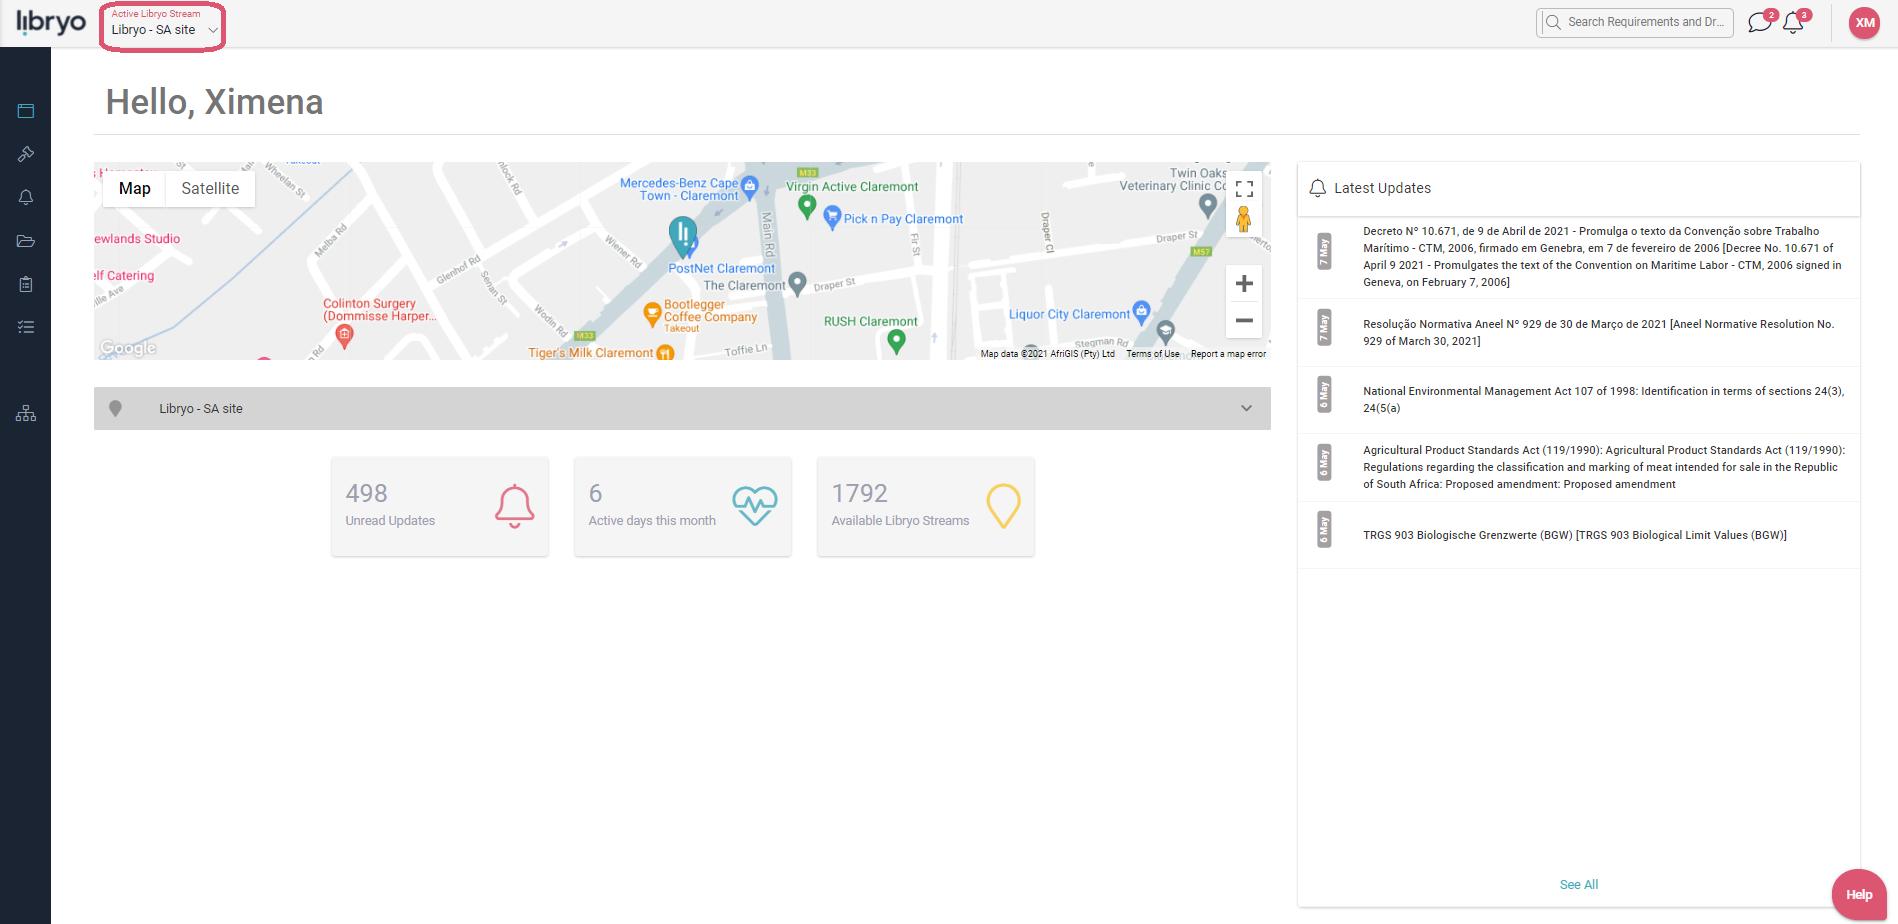Open the 498 Unread Updates card

(440, 506)
